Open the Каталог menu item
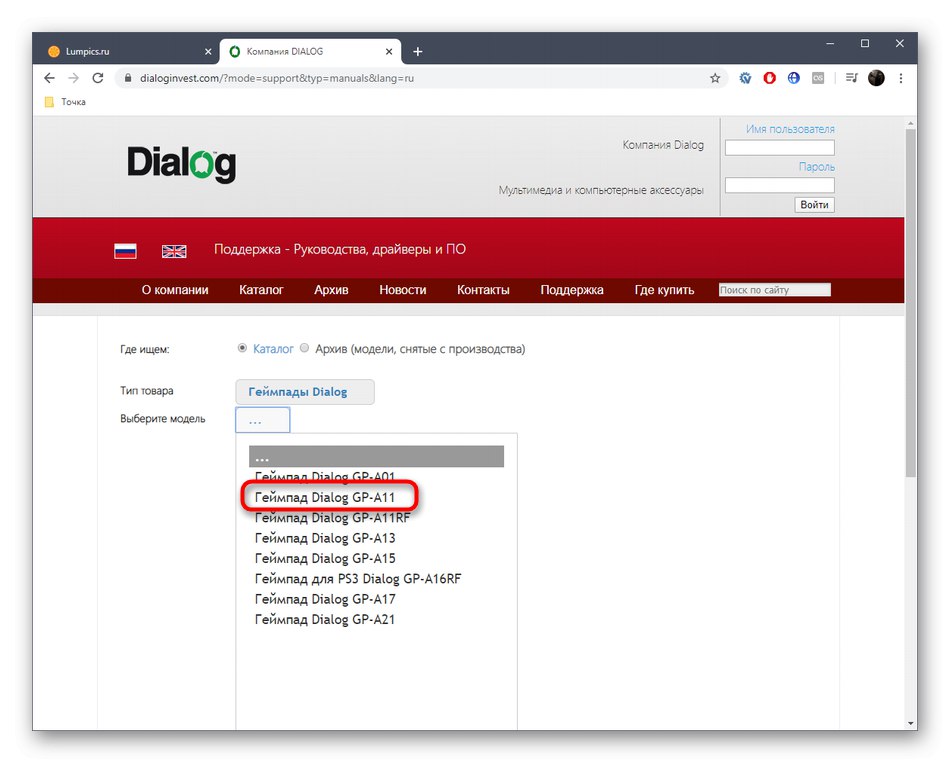 (261, 290)
